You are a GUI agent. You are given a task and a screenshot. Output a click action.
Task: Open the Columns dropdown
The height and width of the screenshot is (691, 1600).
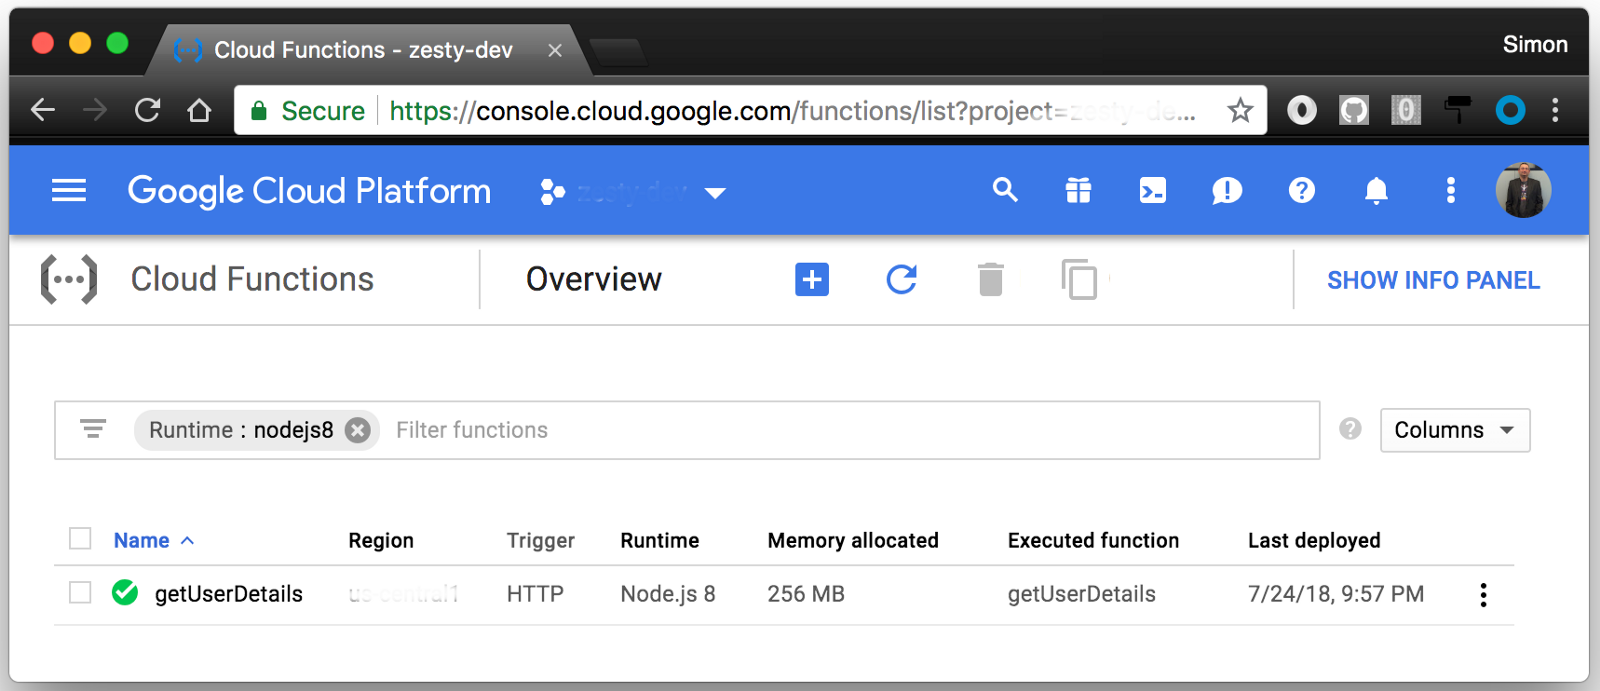(x=1455, y=430)
